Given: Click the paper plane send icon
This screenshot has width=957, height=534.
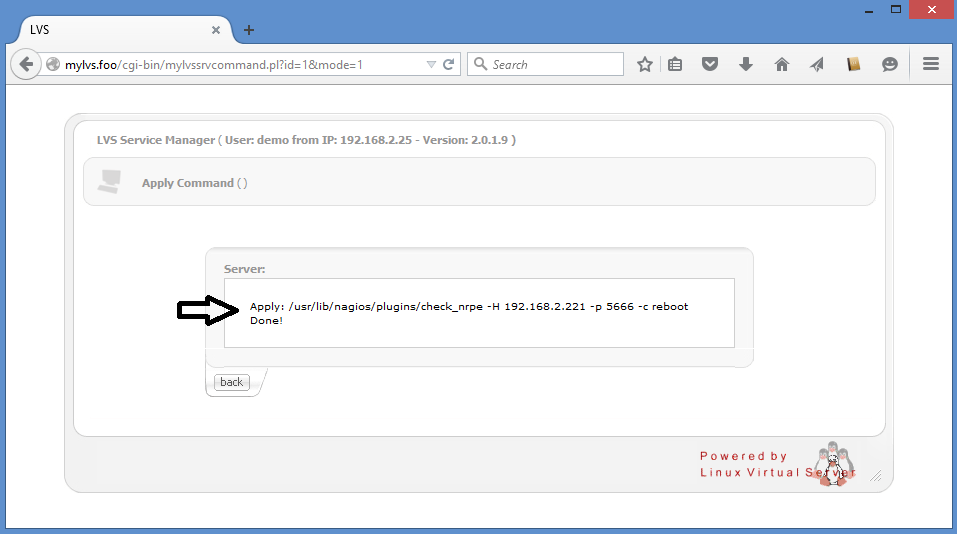Looking at the screenshot, I should point(817,64).
